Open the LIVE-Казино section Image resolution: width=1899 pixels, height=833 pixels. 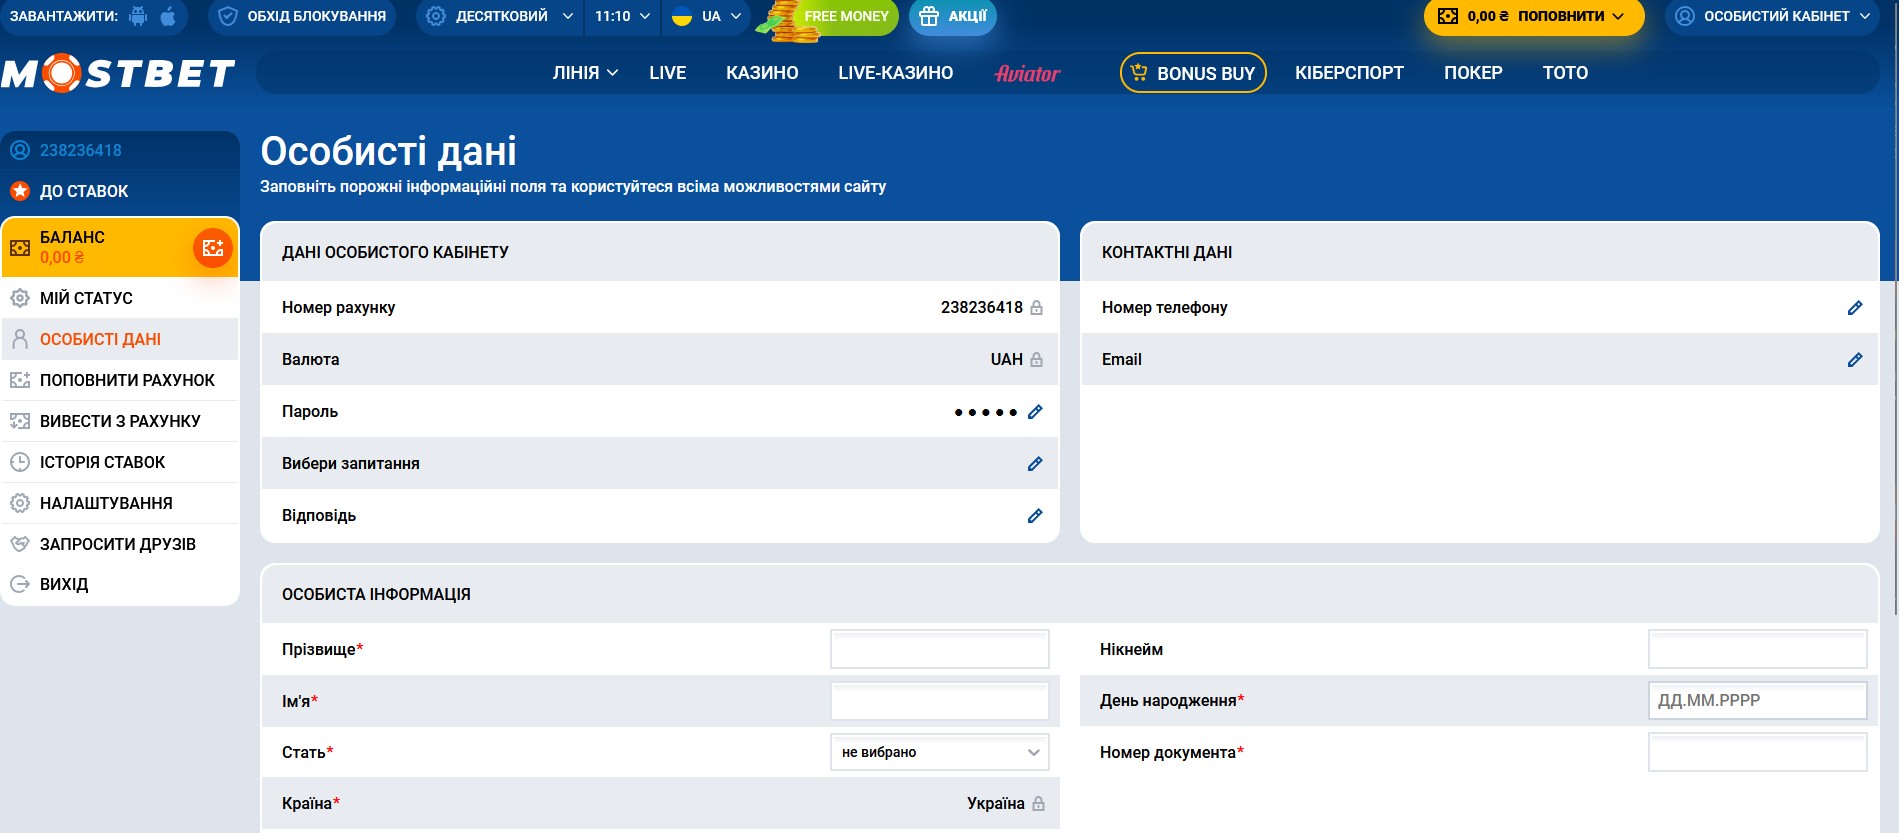[x=895, y=73]
